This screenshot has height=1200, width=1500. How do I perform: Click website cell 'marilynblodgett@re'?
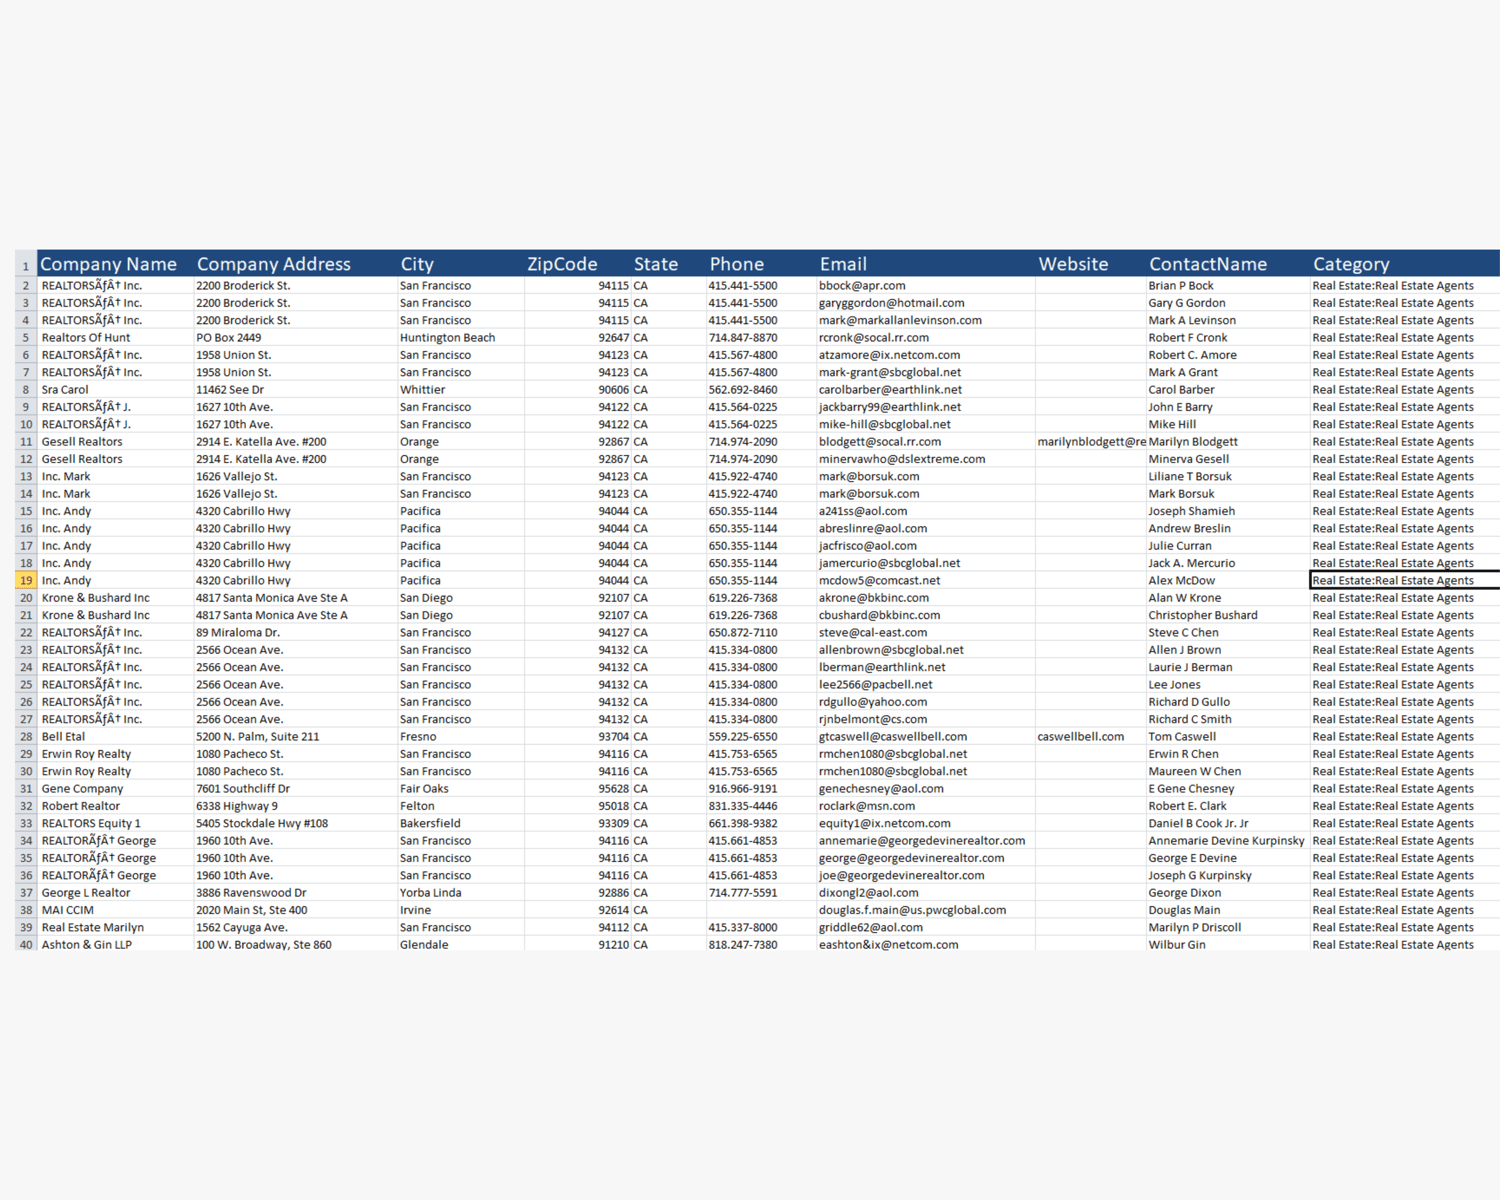tap(1091, 442)
